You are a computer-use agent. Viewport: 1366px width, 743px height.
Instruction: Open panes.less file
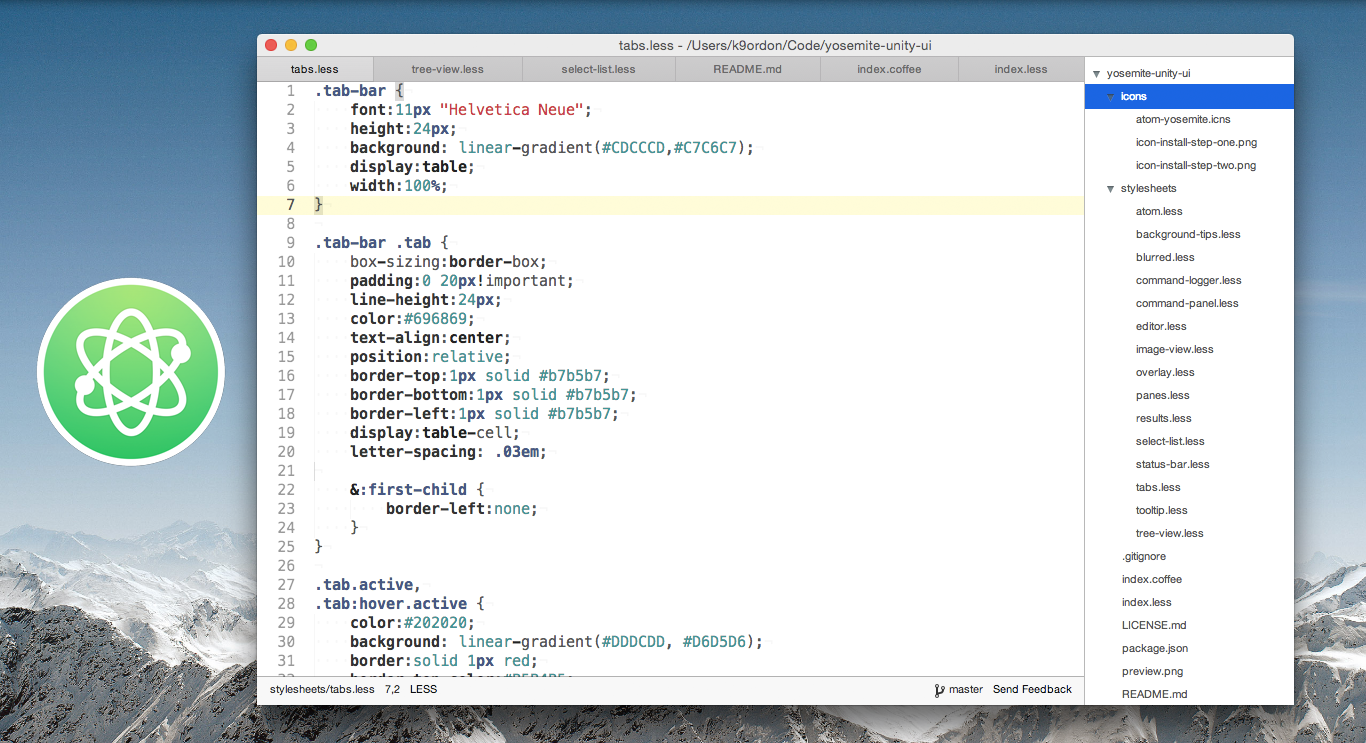coord(1163,395)
